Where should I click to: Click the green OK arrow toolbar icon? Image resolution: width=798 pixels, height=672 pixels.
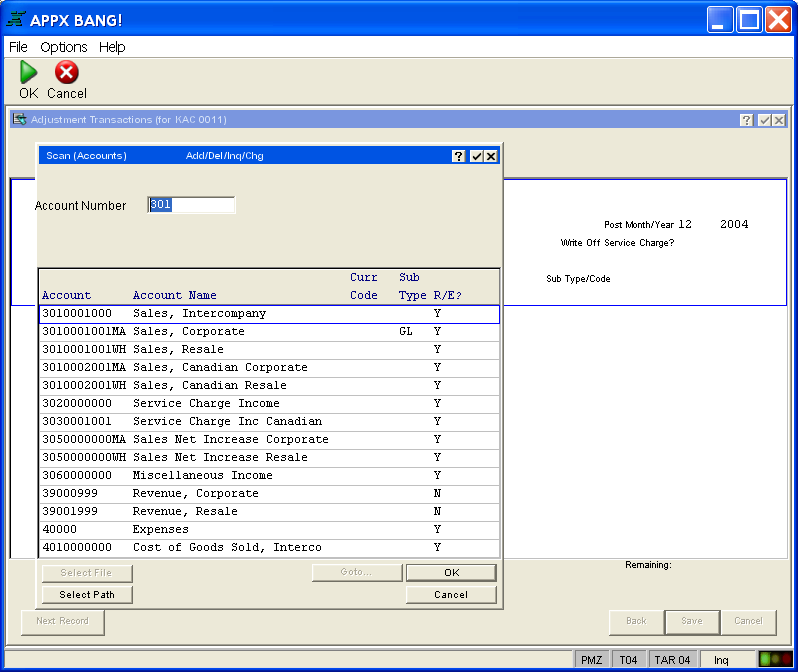29,73
